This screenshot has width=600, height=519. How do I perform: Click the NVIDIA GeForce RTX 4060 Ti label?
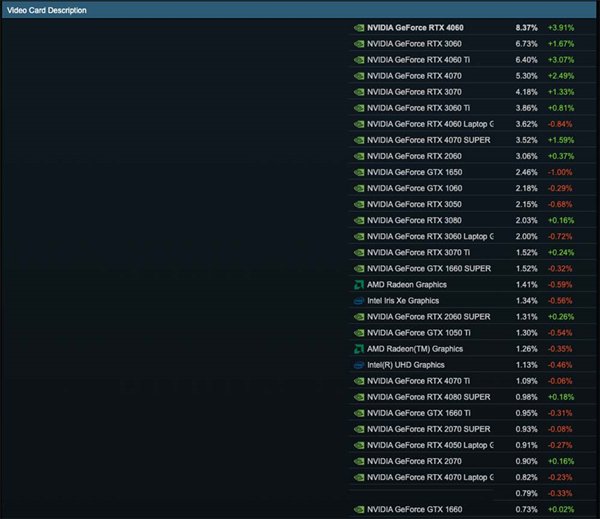tap(419, 60)
